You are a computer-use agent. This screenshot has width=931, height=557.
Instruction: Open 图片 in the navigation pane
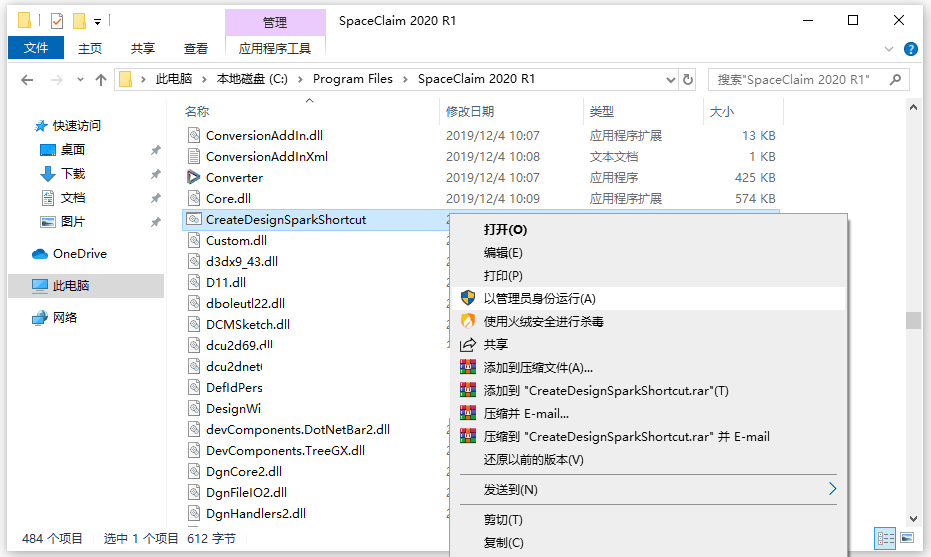[72, 221]
